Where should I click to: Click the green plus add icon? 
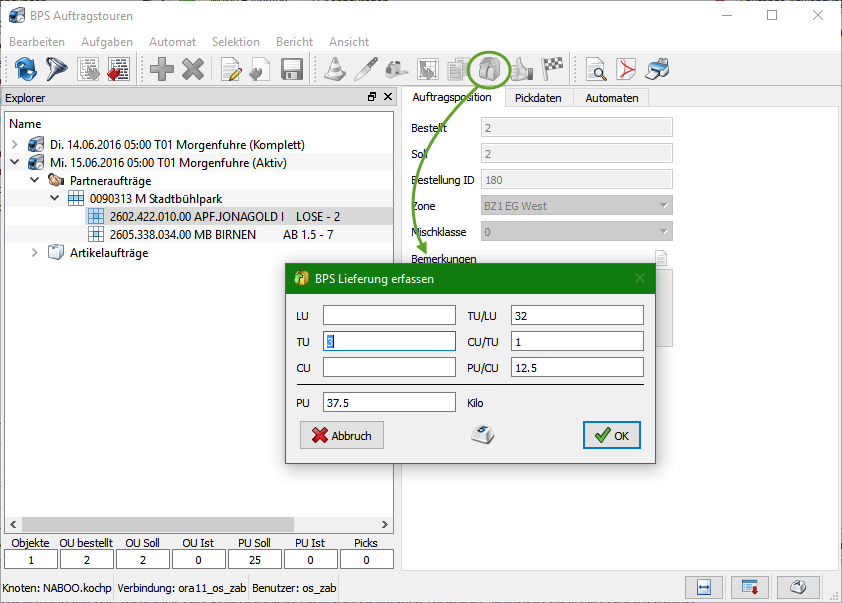[161, 69]
